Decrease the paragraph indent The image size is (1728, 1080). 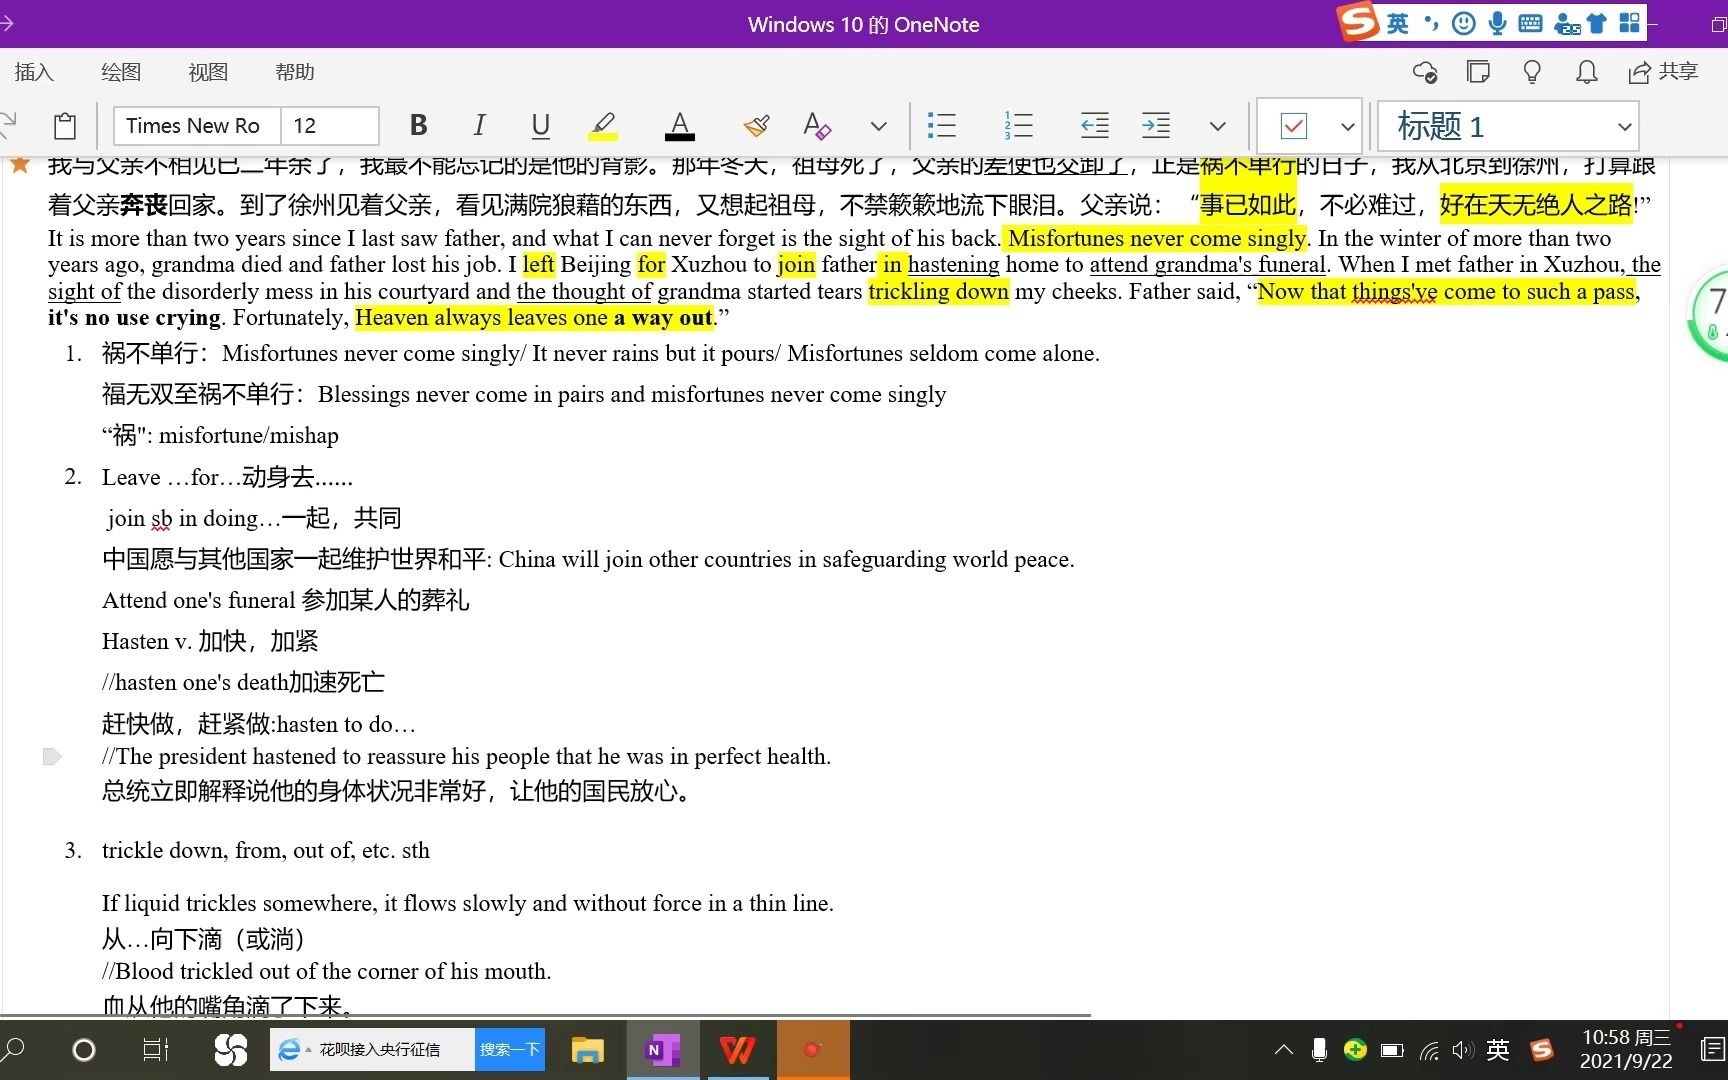[x=1095, y=126]
